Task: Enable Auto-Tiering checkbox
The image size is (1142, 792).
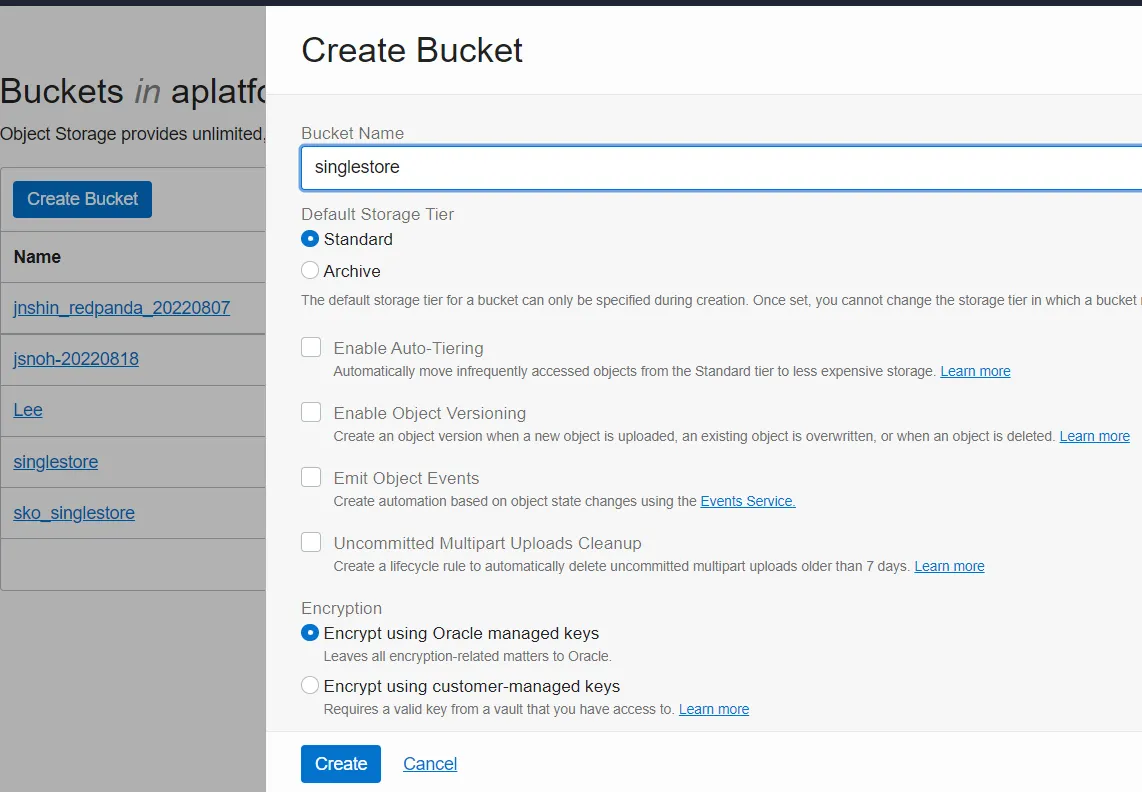Action: pyautogui.click(x=312, y=348)
